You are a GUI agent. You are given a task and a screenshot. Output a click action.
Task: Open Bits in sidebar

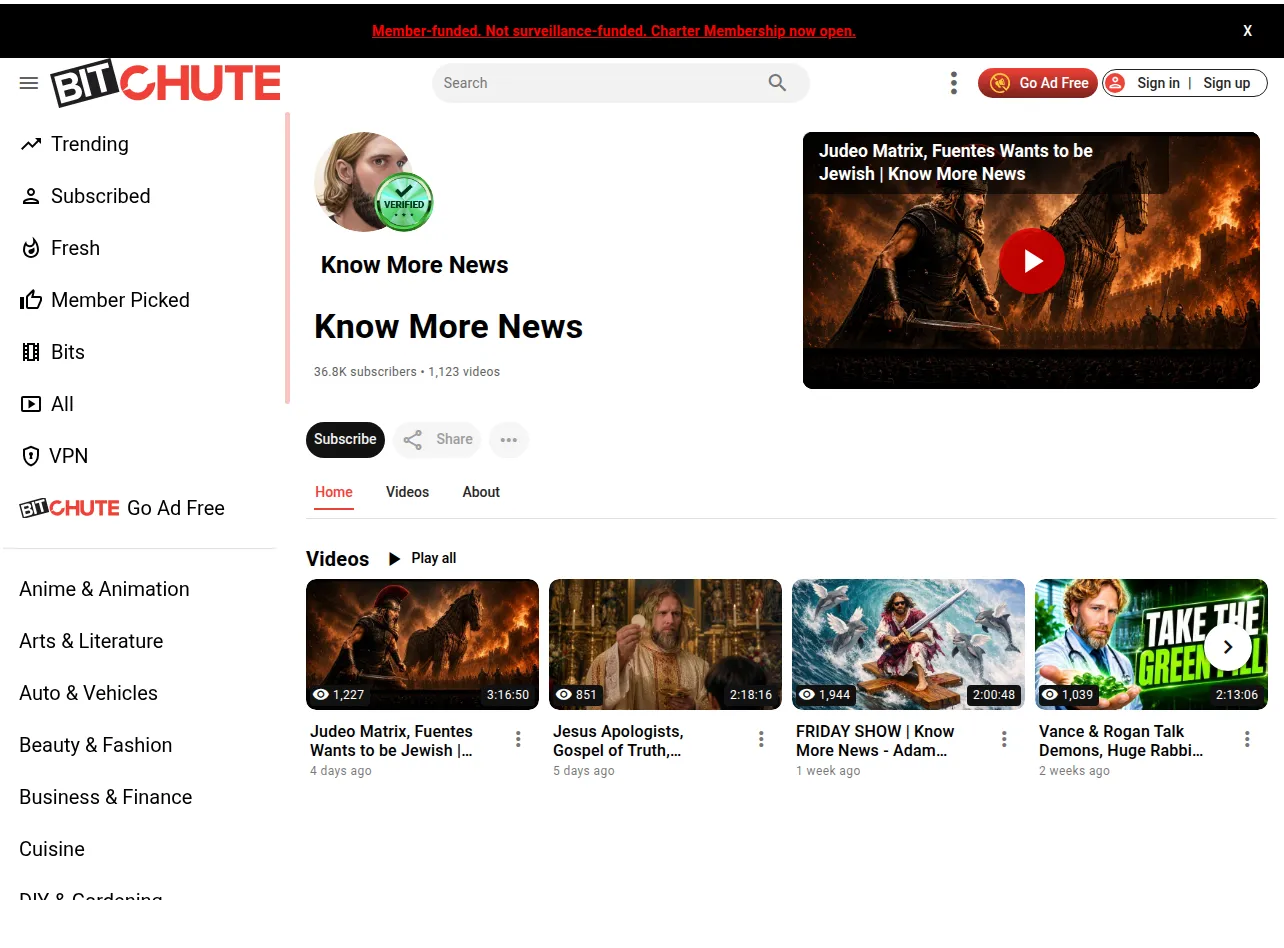coord(53,352)
